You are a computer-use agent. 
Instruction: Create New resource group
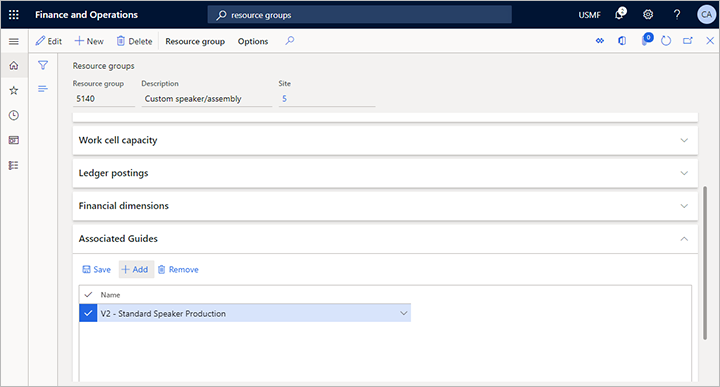[89, 41]
